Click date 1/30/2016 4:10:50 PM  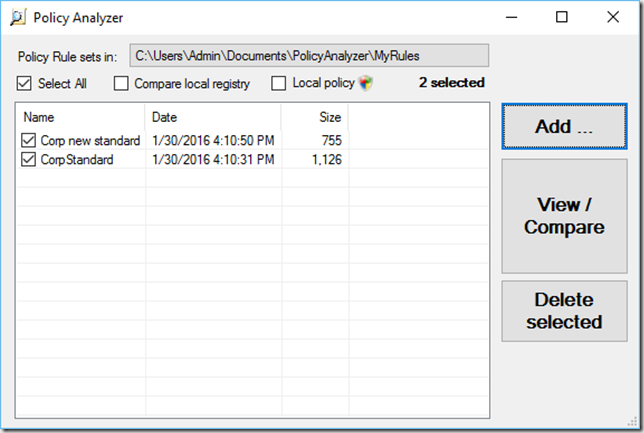[x=213, y=140]
